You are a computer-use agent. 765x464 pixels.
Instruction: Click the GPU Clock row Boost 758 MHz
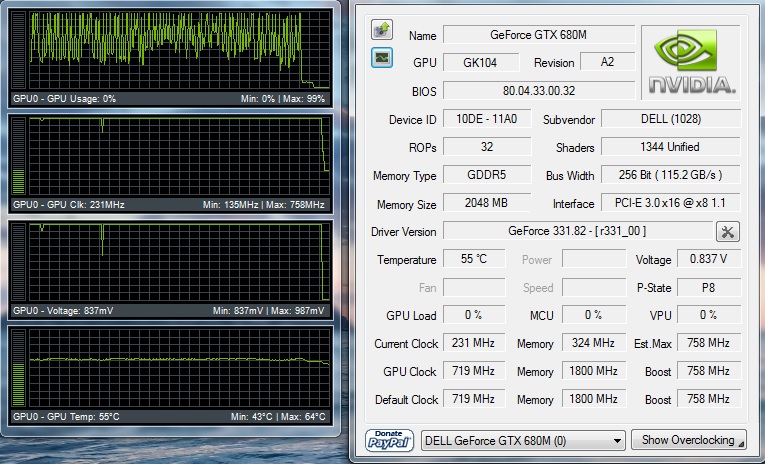(709, 371)
